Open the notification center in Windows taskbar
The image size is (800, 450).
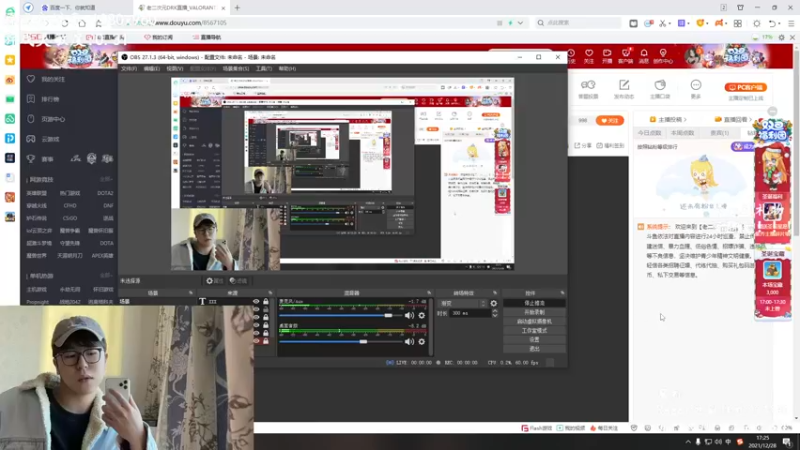(787, 442)
